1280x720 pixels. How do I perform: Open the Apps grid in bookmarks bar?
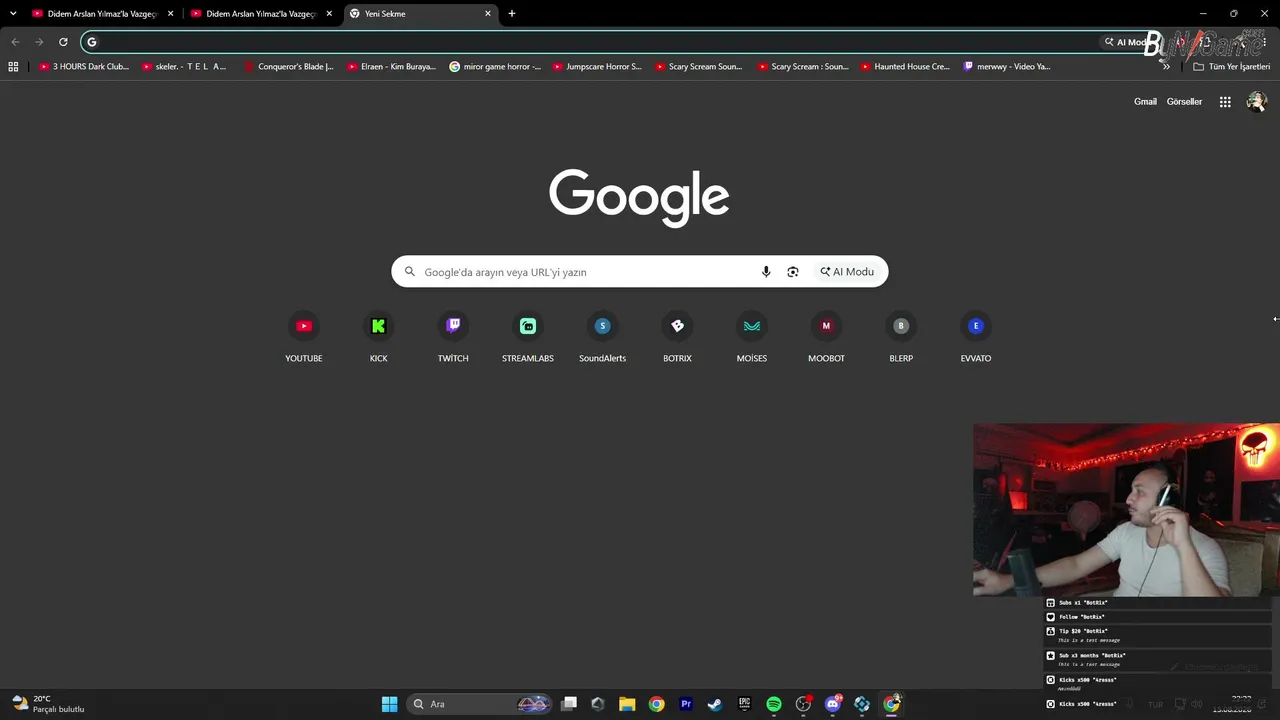tap(13, 67)
